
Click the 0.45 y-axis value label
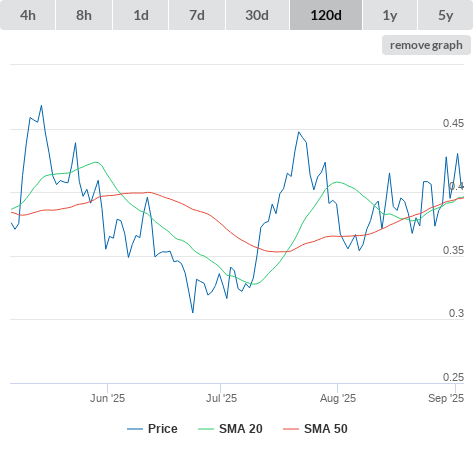point(453,123)
